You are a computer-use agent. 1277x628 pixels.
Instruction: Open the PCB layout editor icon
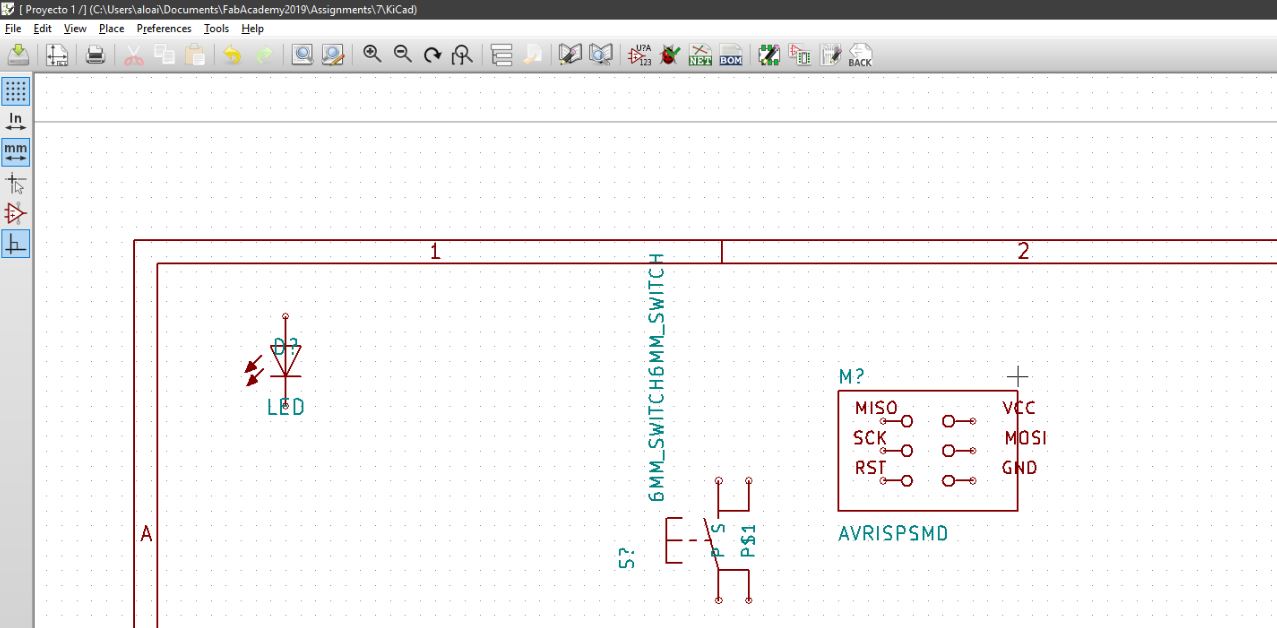769,55
